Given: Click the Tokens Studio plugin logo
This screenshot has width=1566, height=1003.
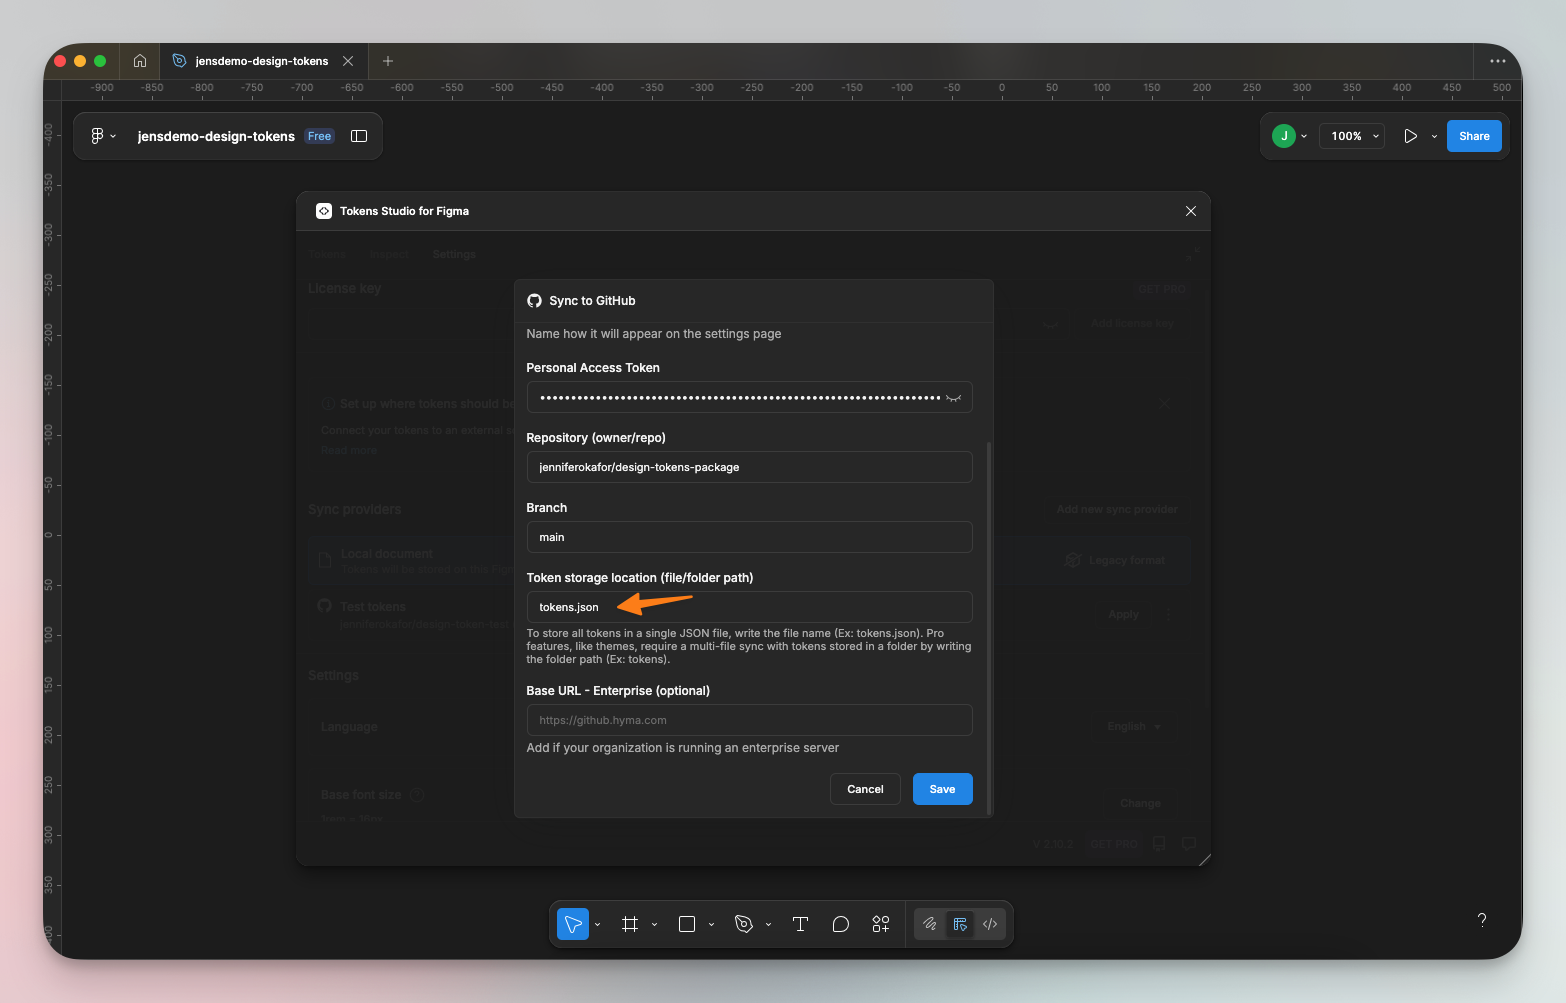Looking at the screenshot, I should 324,211.
